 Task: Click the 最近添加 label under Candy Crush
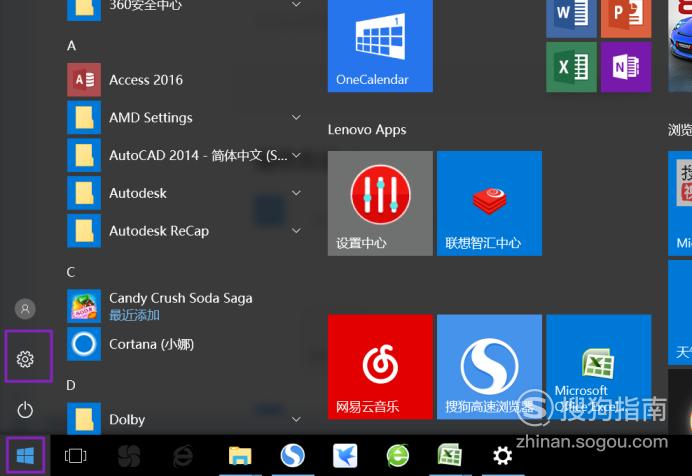point(134,315)
